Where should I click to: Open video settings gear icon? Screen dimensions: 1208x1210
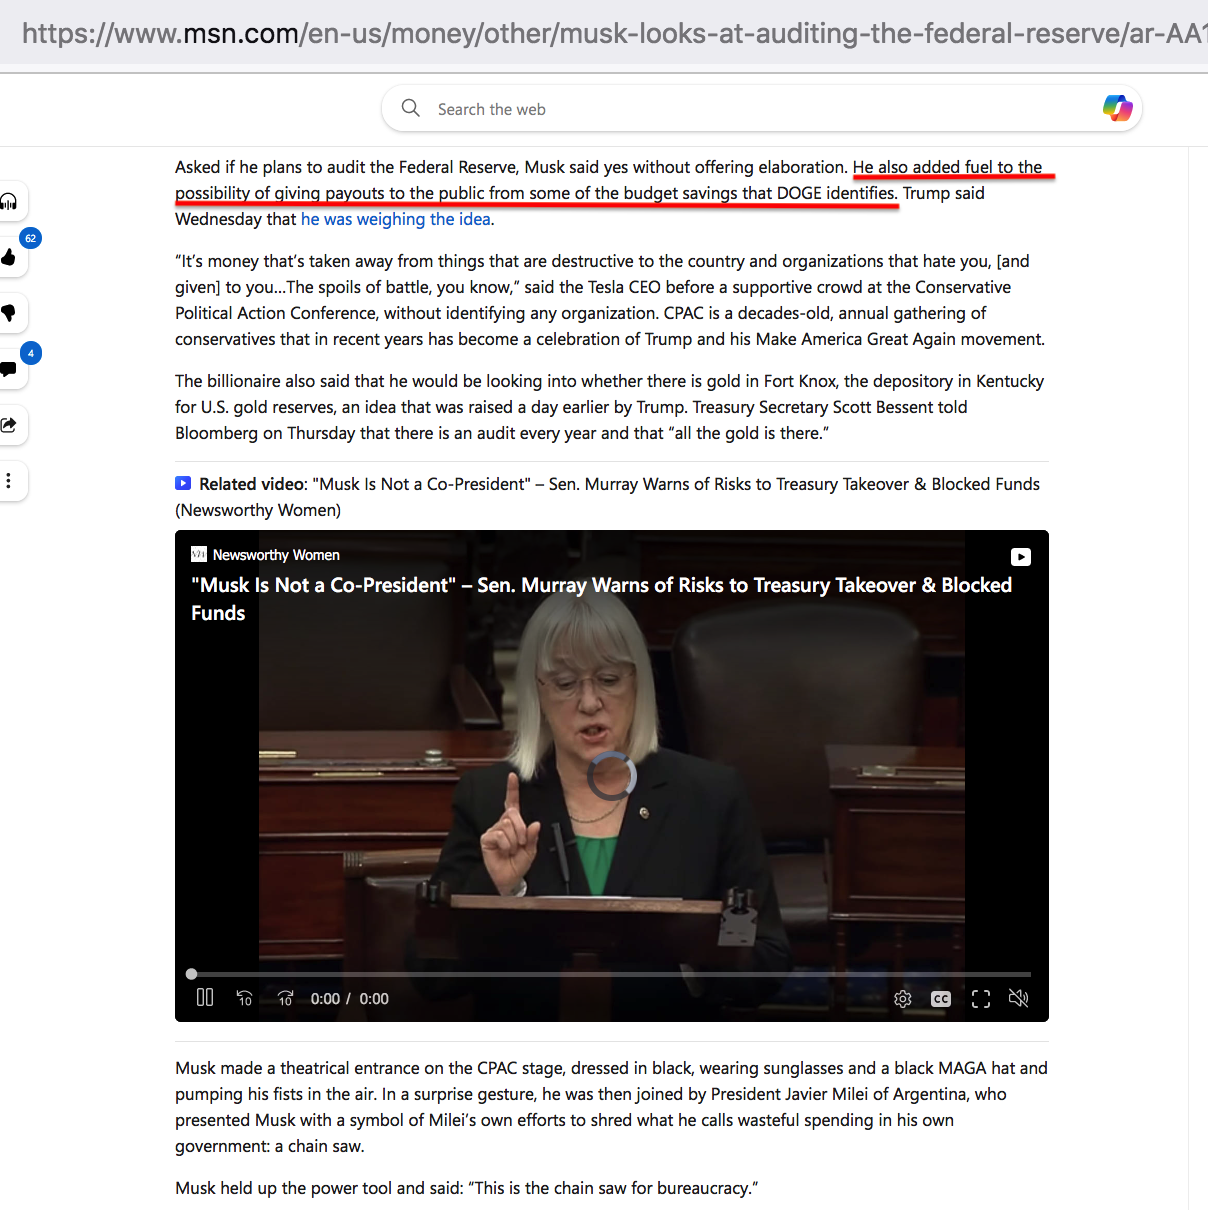point(903,999)
